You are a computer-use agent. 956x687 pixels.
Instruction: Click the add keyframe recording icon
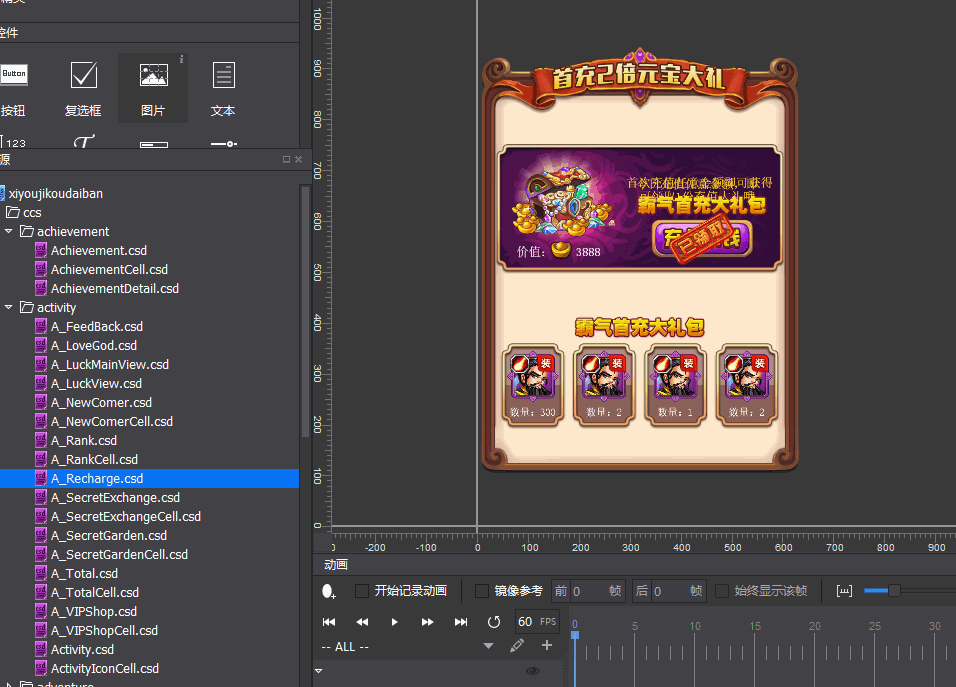[x=329, y=591]
